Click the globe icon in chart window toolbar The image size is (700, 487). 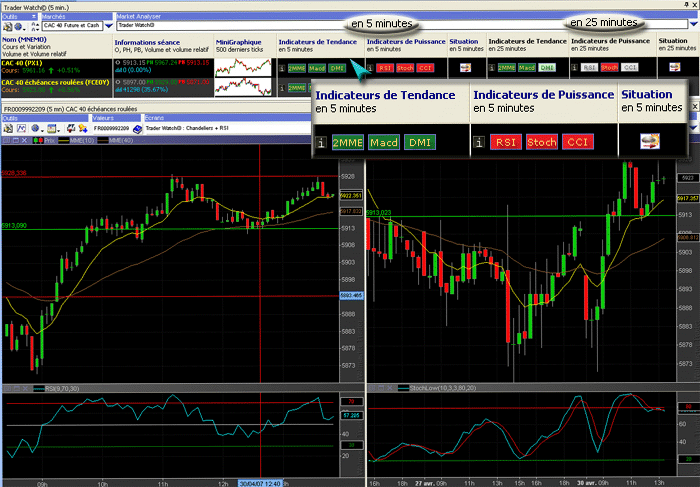pos(35,129)
